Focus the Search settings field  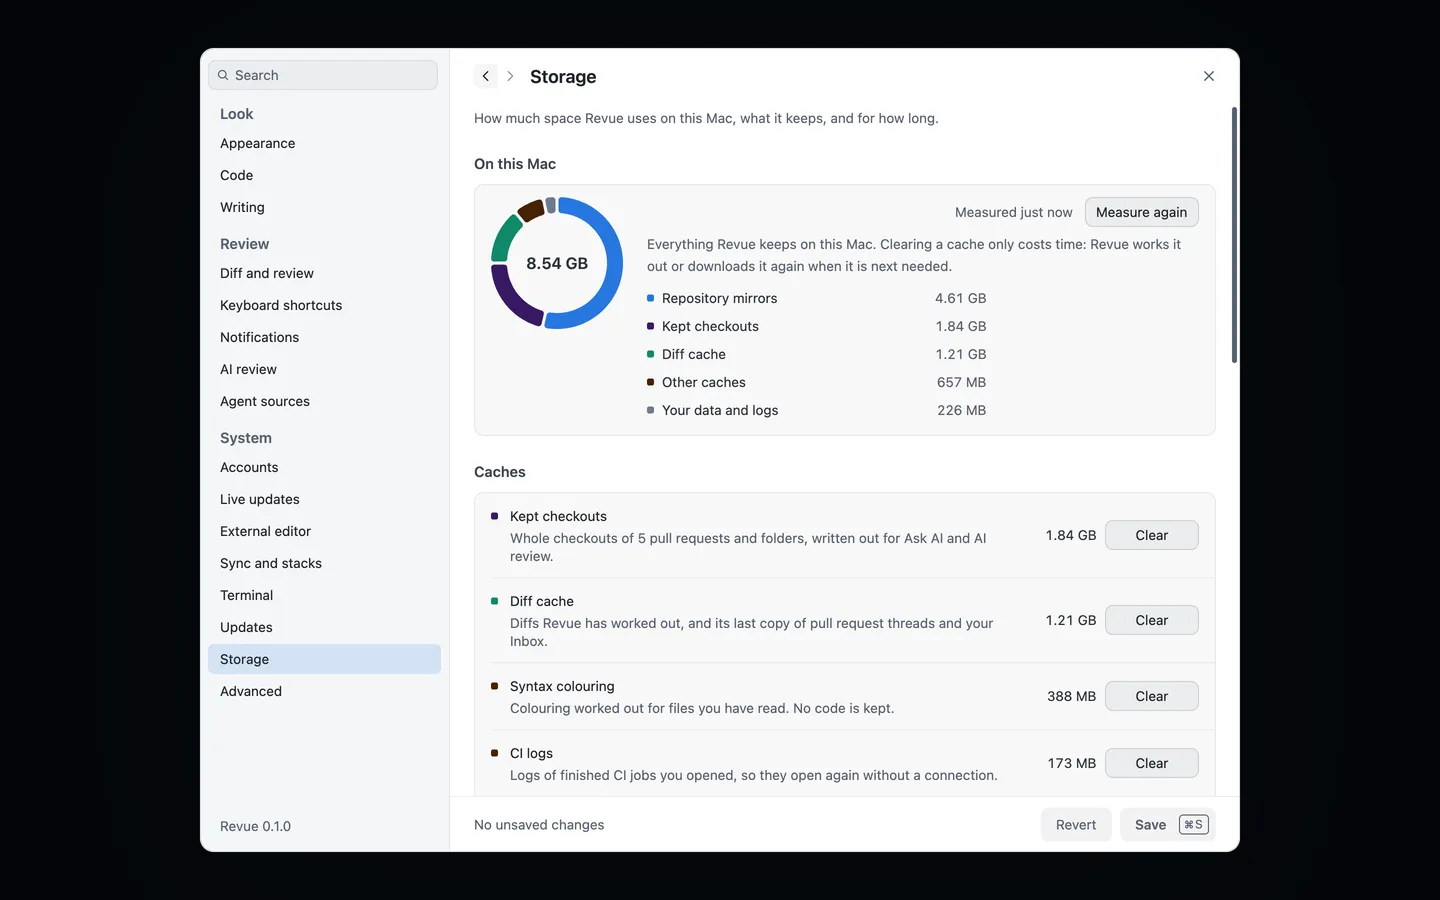click(323, 75)
